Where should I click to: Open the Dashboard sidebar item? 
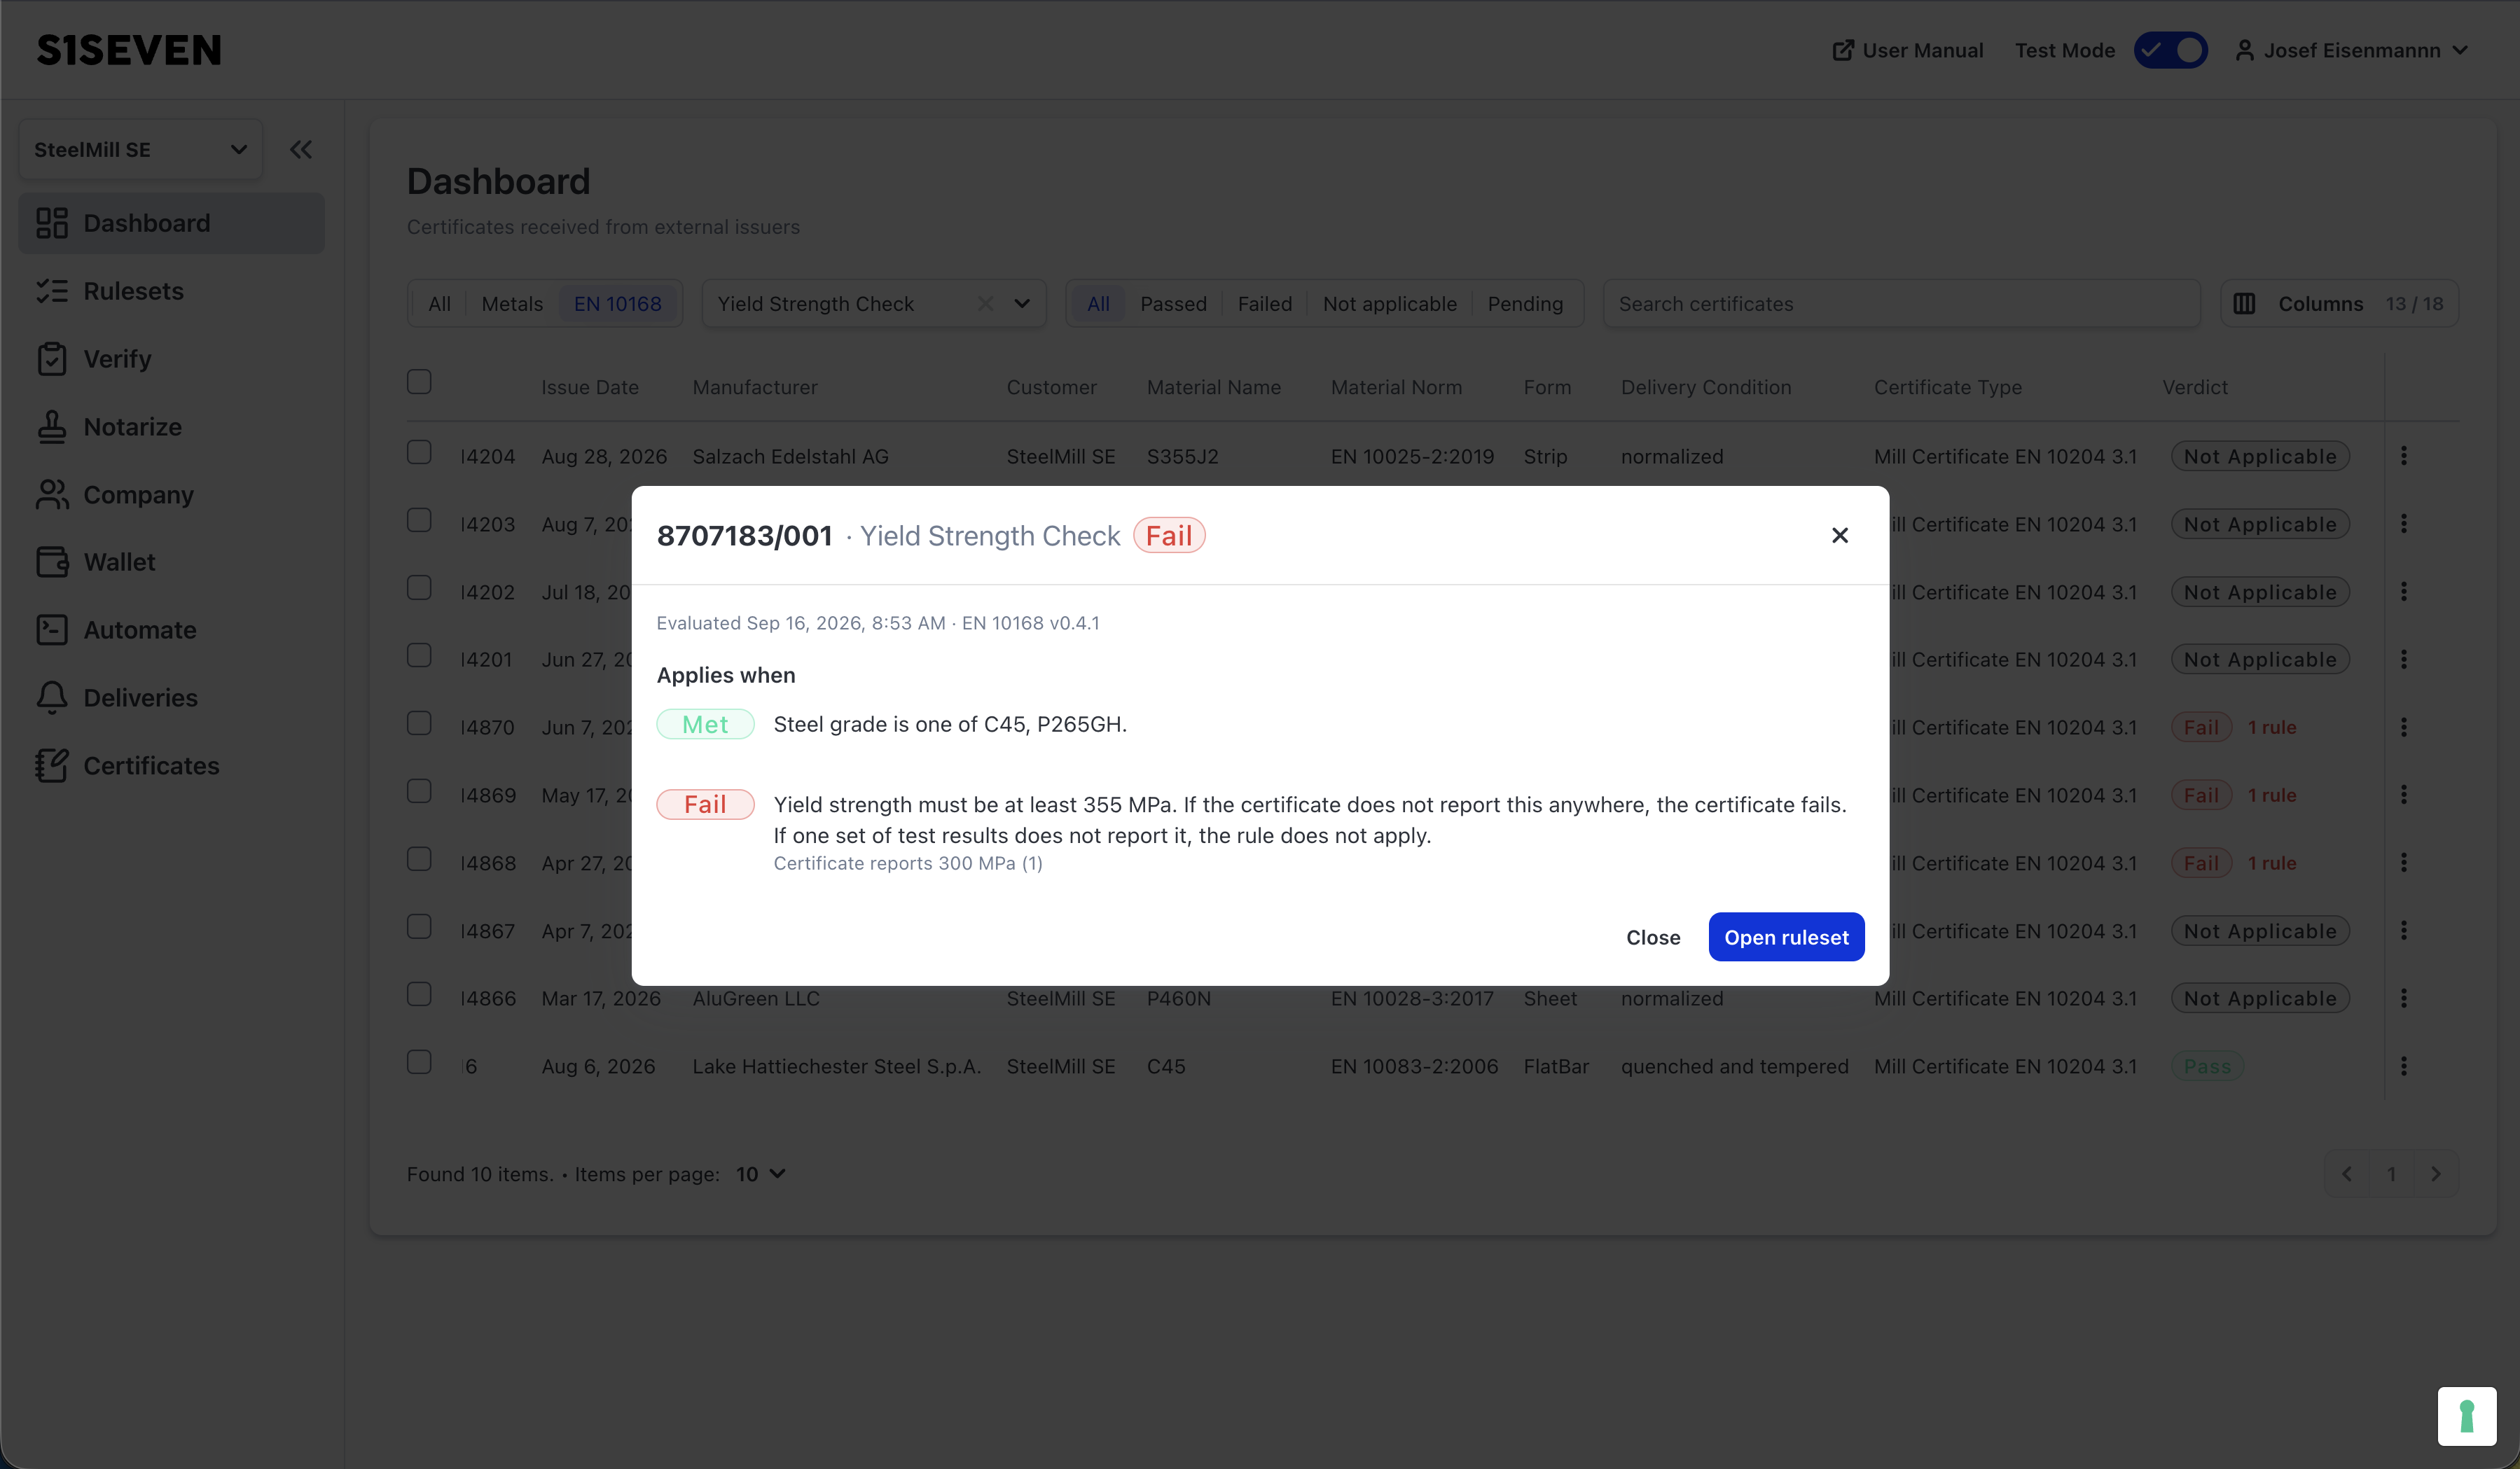click(x=171, y=223)
